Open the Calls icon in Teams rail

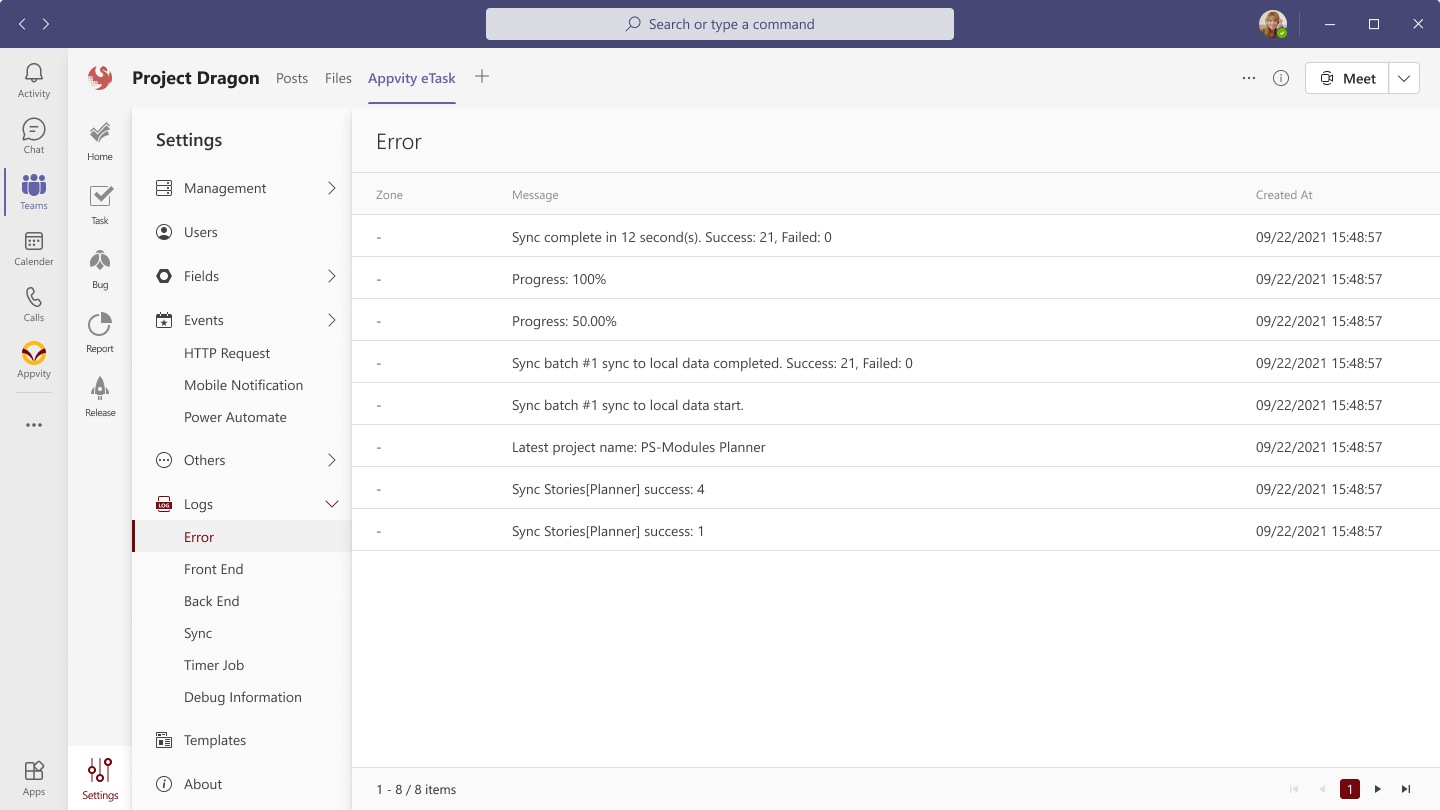coord(34,304)
